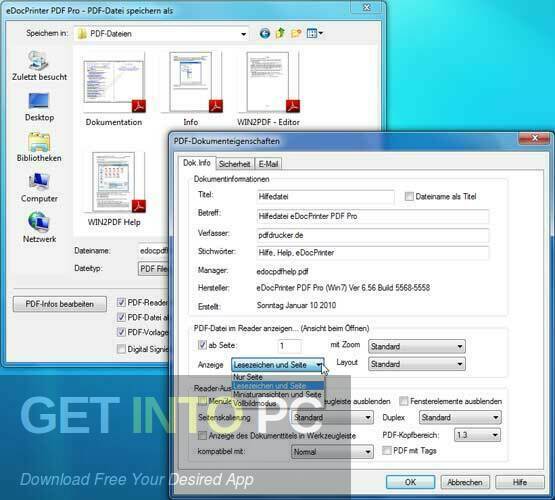The width and height of the screenshot is (555, 500).
Task: Enable Dateiname als Titel checkbox
Action: [x=409, y=196]
